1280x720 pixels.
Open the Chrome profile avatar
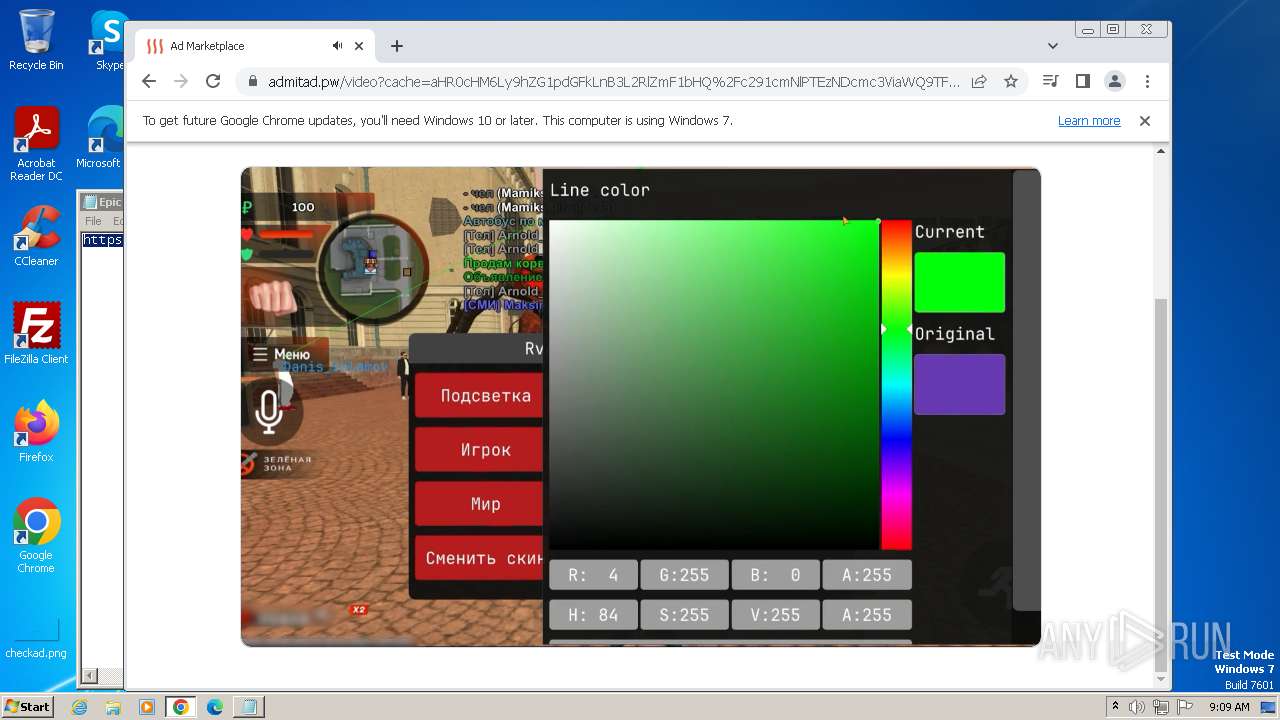(1114, 81)
